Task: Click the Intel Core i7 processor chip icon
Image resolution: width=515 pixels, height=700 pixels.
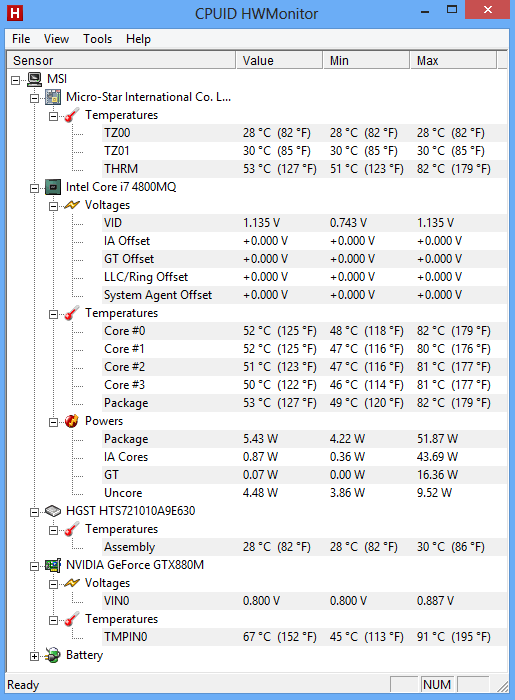Action: pyautogui.click(x=53, y=187)
